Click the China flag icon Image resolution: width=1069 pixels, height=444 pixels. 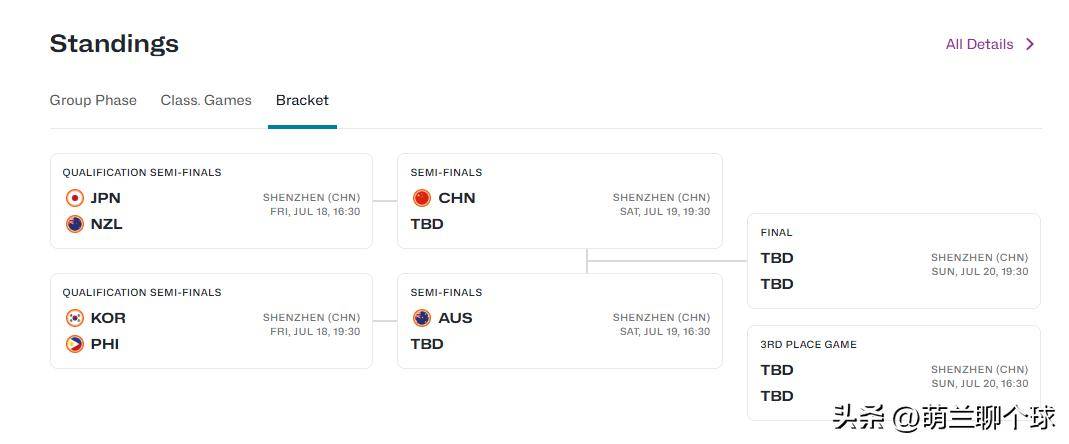422,198
